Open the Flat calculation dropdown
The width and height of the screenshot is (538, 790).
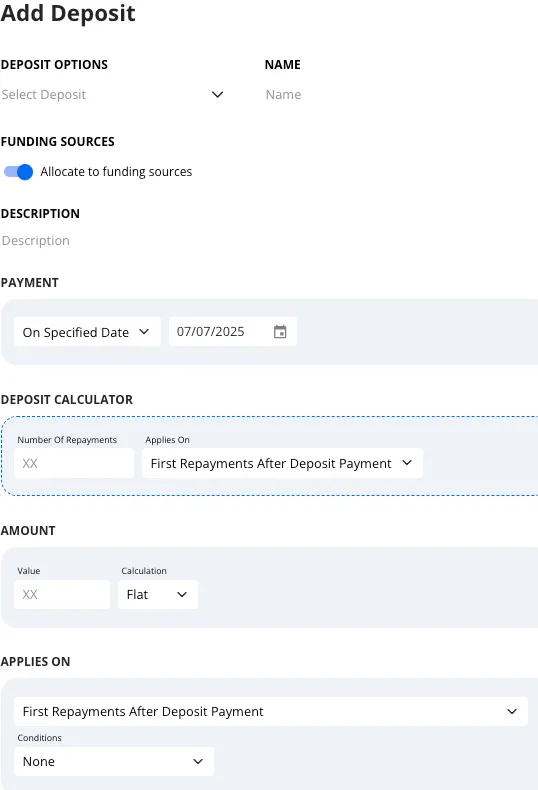158,595
